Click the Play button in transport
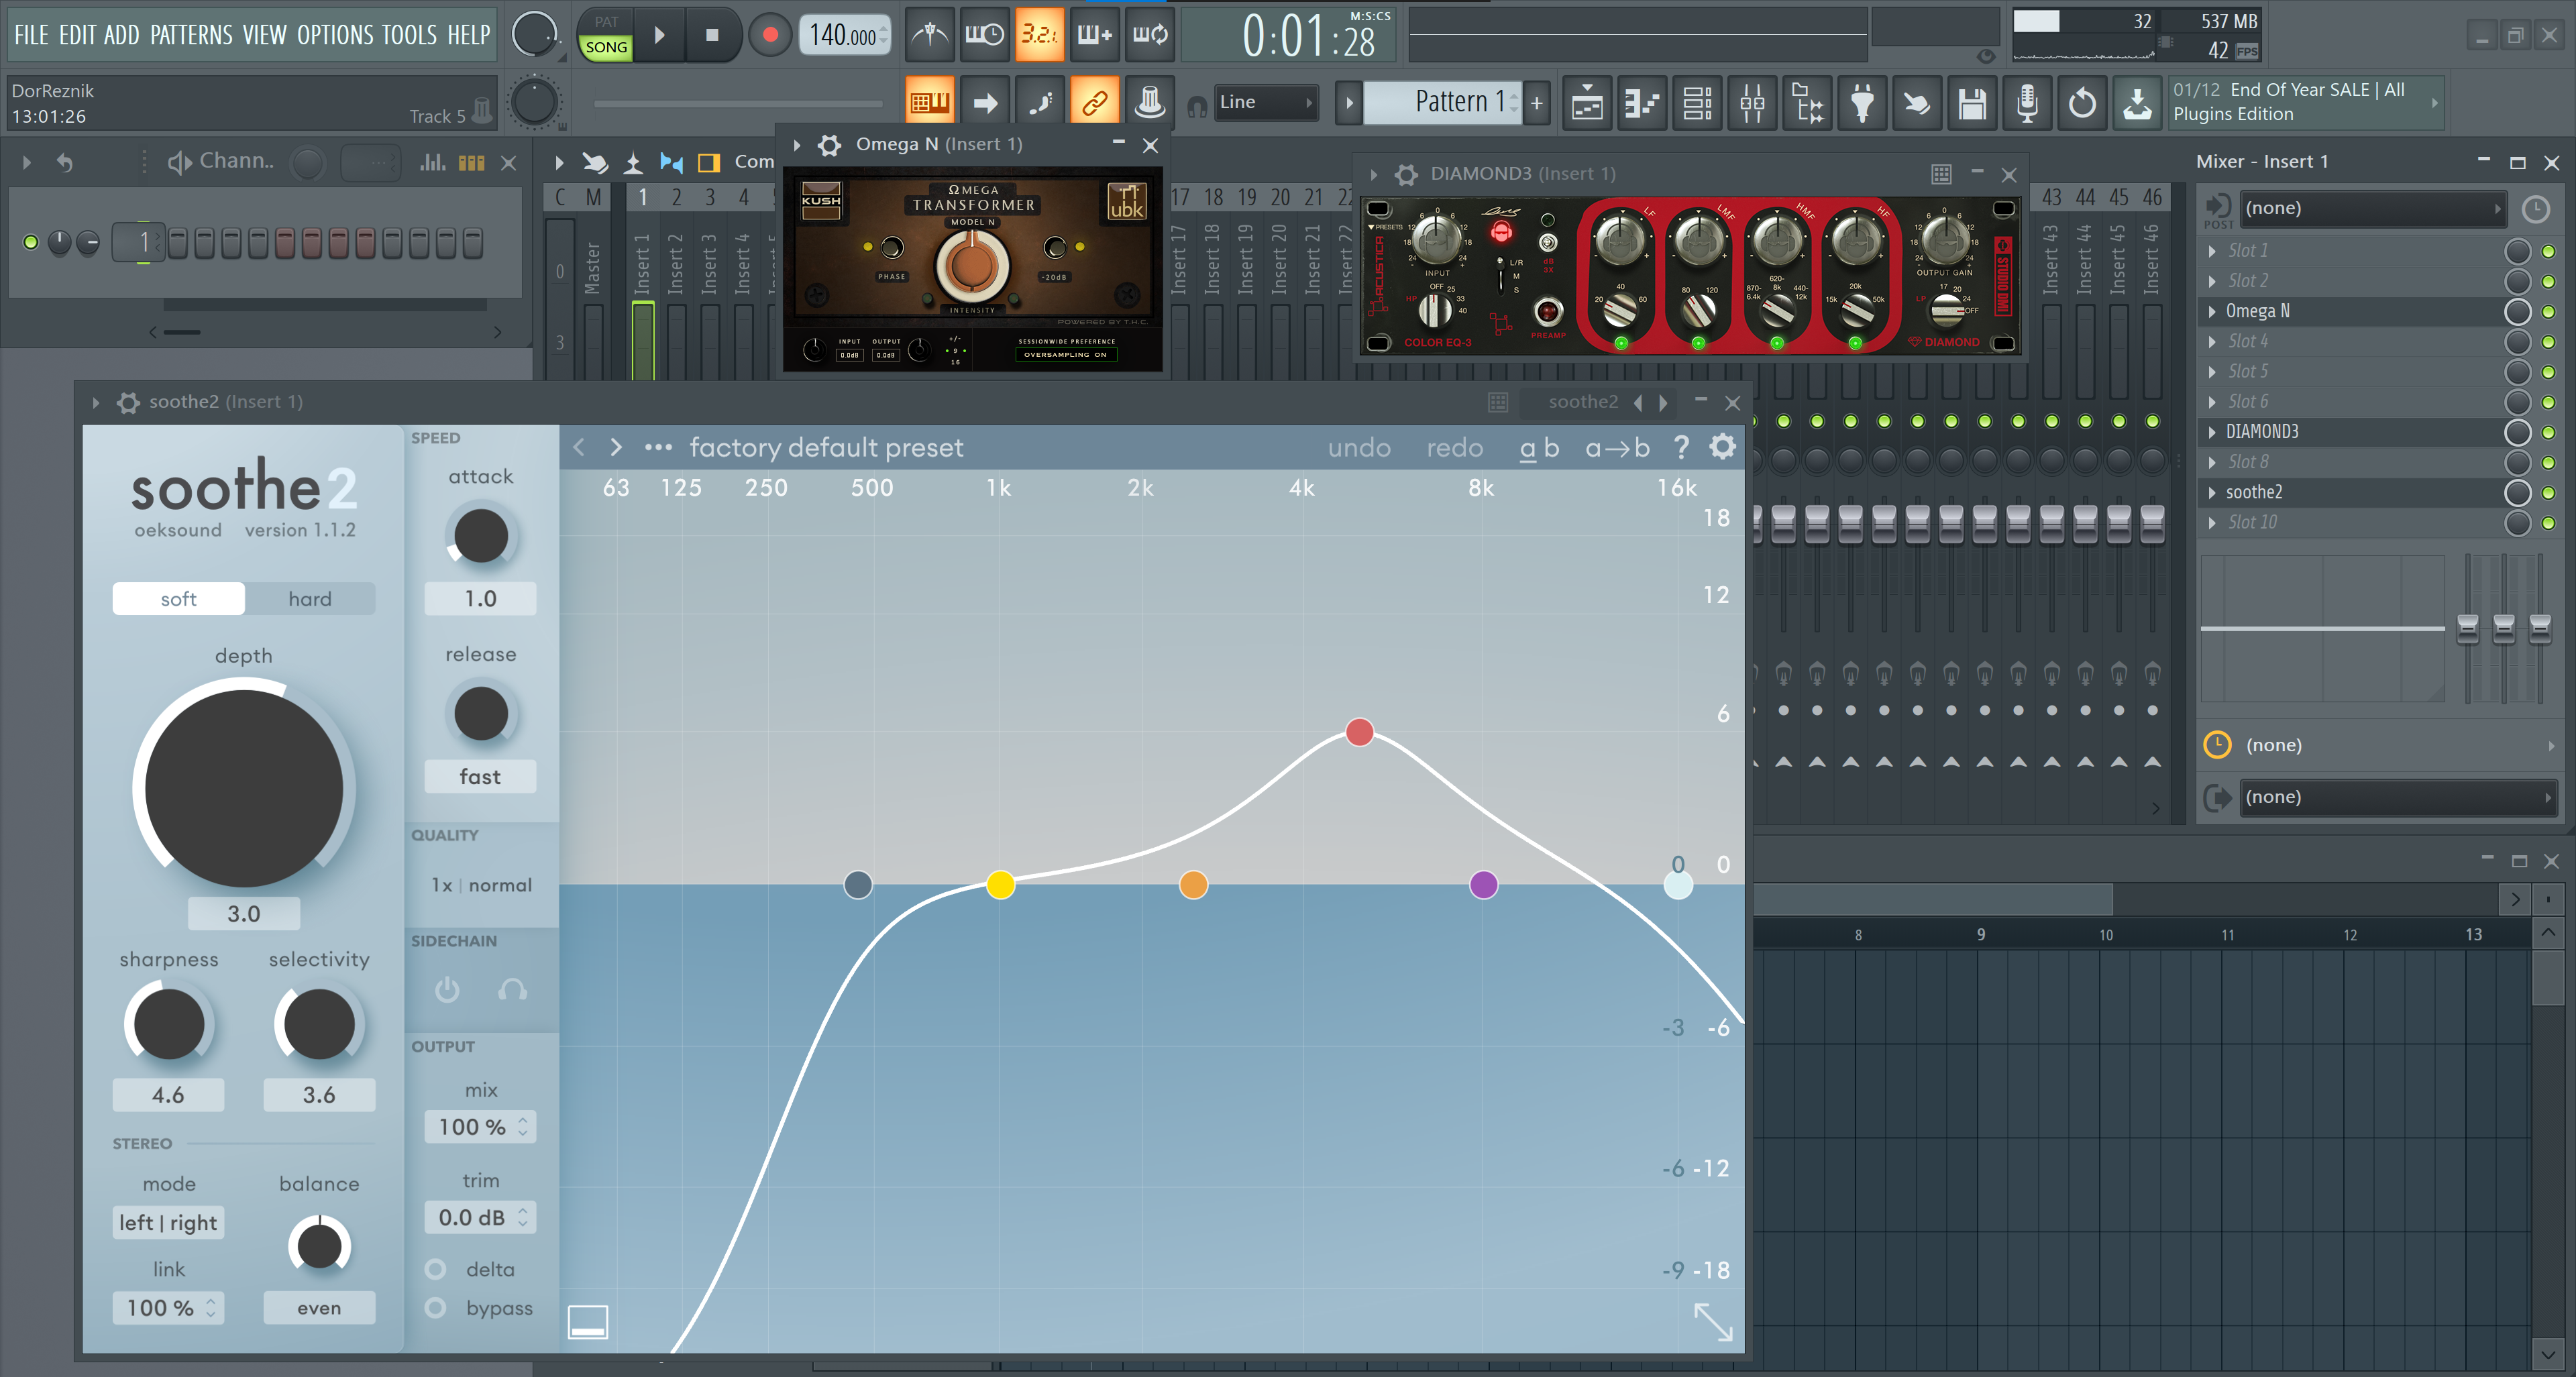This screenshot has height=1377, width=2576. 660,35
